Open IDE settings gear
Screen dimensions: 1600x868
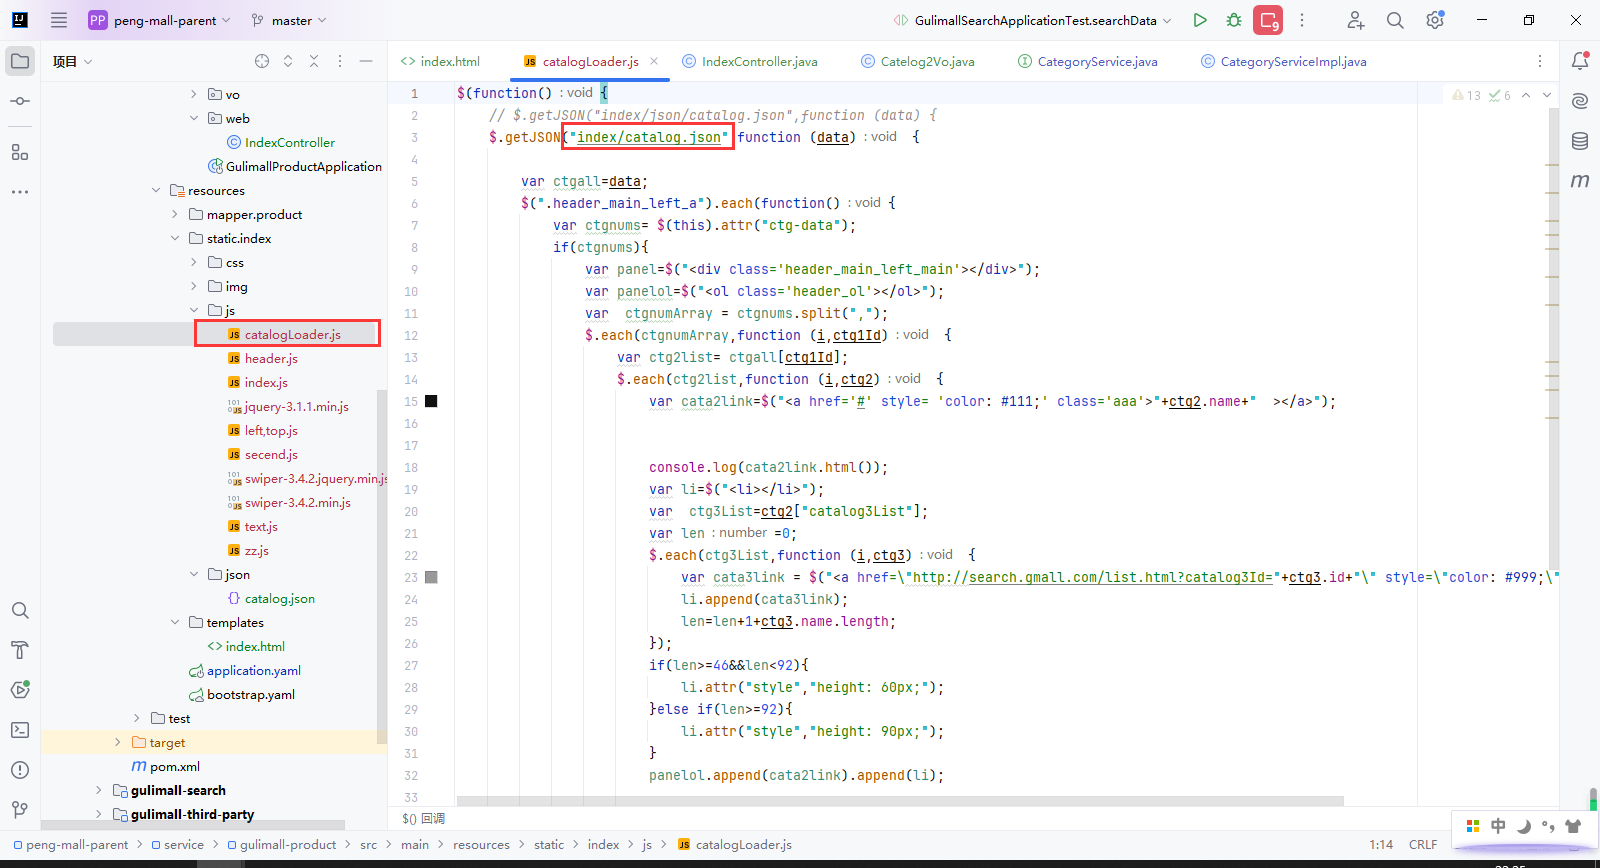click(1435, 20)
